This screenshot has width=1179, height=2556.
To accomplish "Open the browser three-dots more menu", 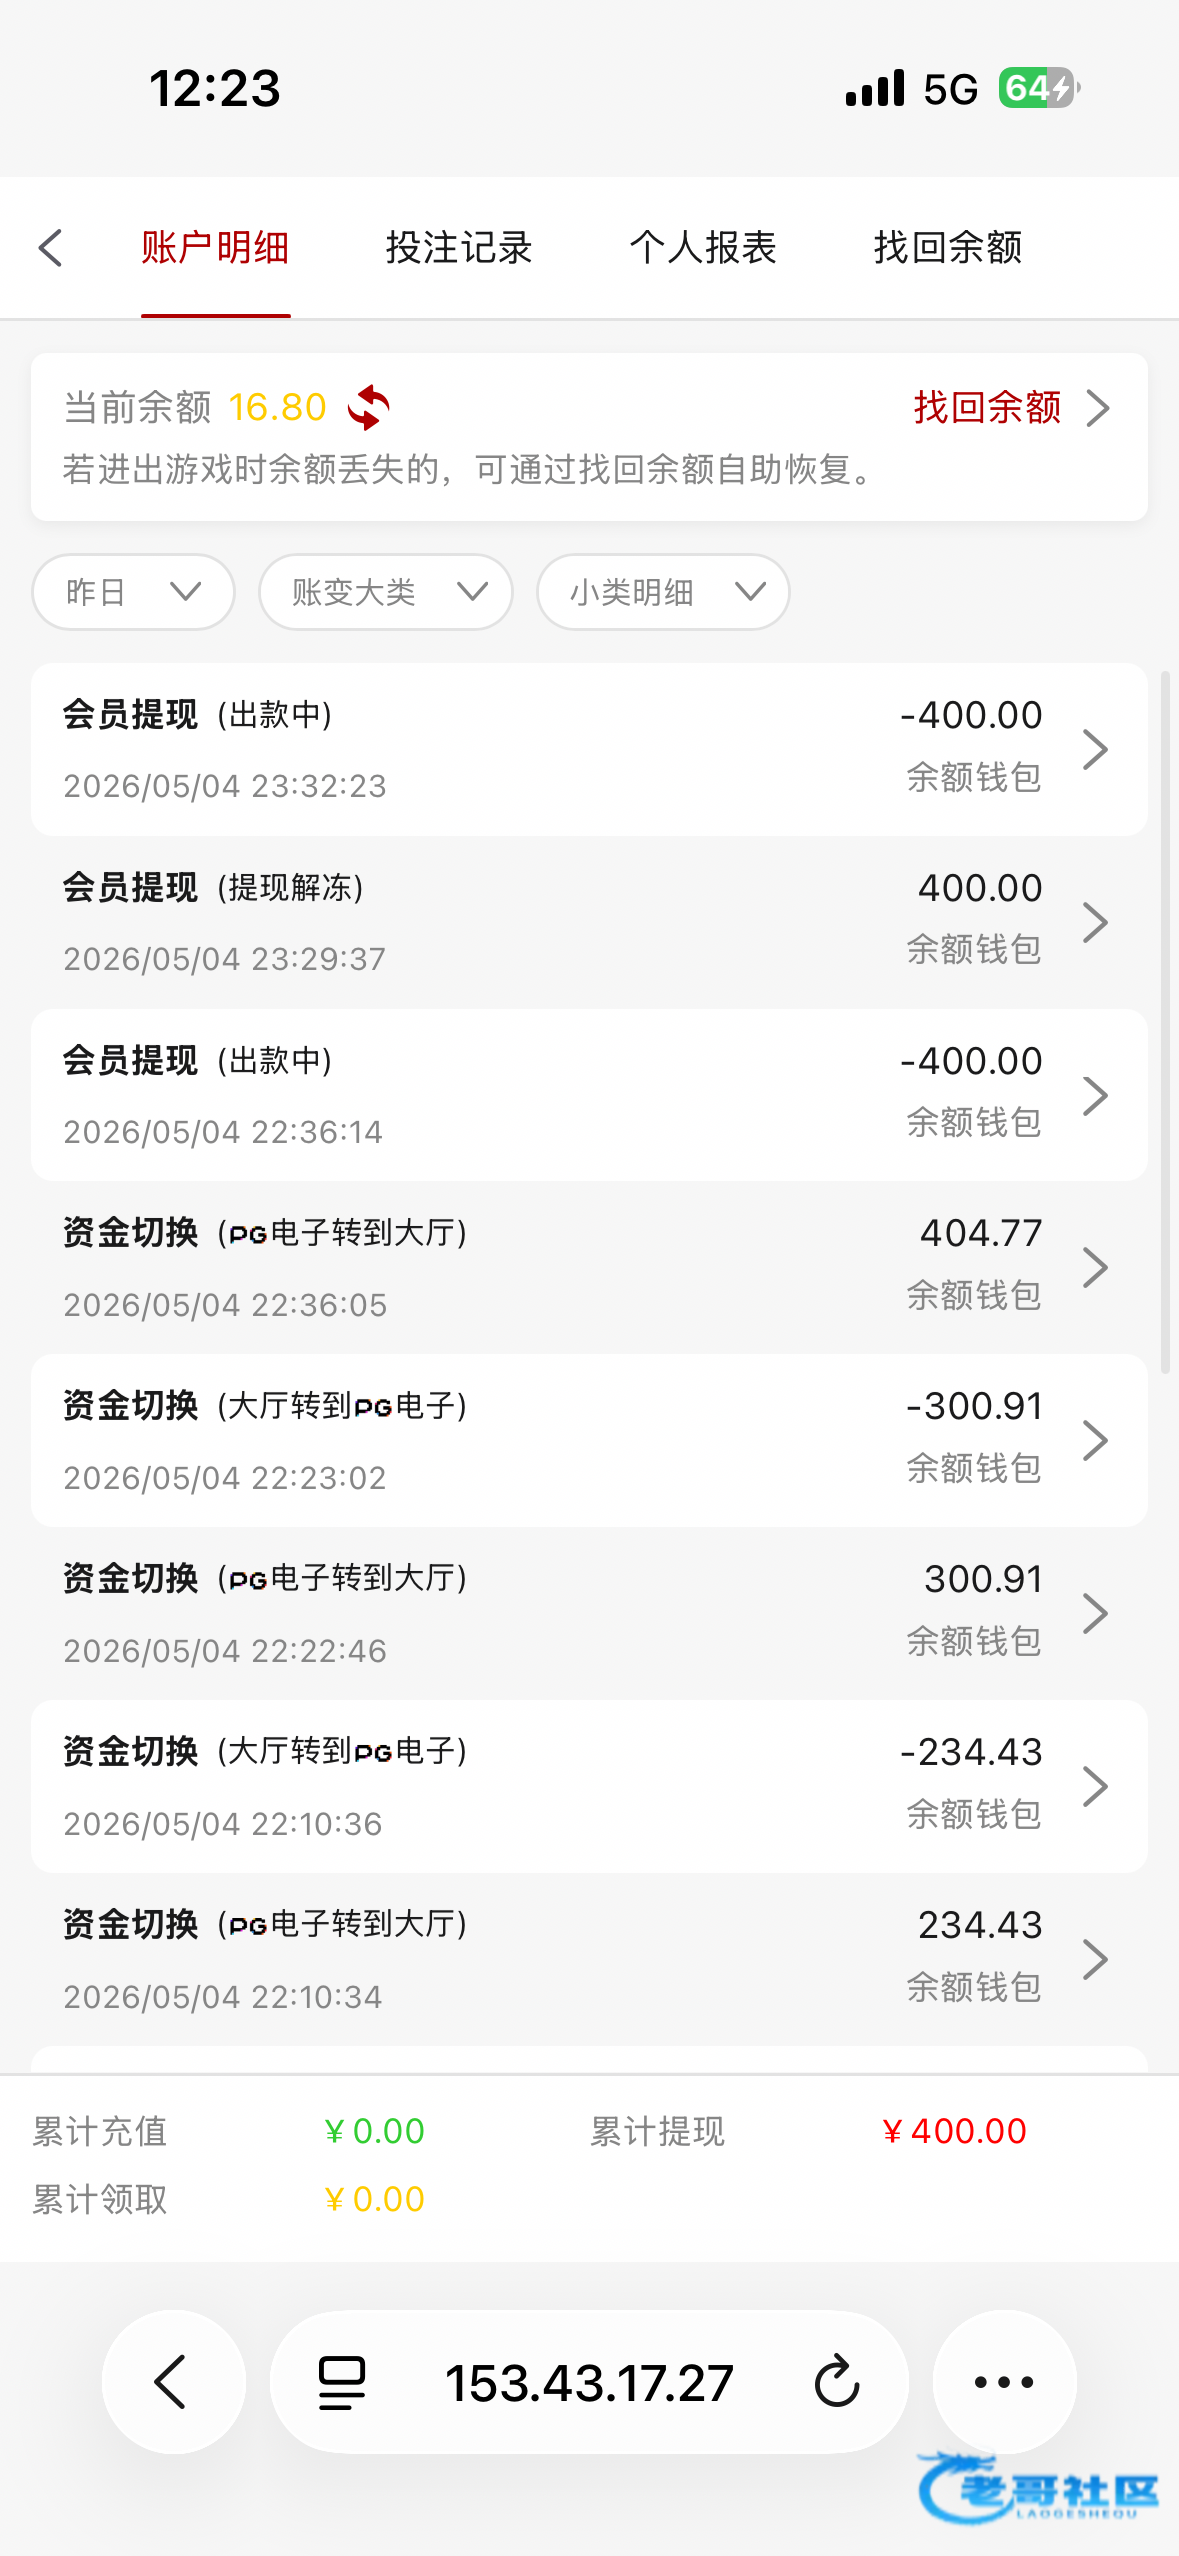I will pyautogui.click(x=1004, y=2381).
